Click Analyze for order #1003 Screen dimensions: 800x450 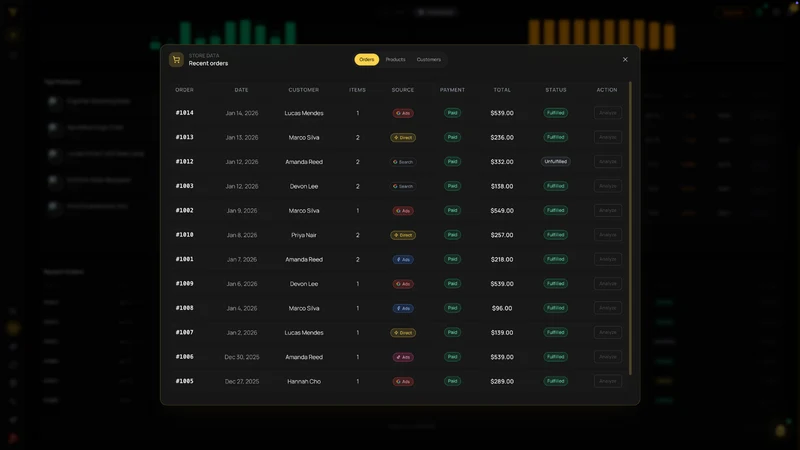pyautogui.click(x=608, y=186)
